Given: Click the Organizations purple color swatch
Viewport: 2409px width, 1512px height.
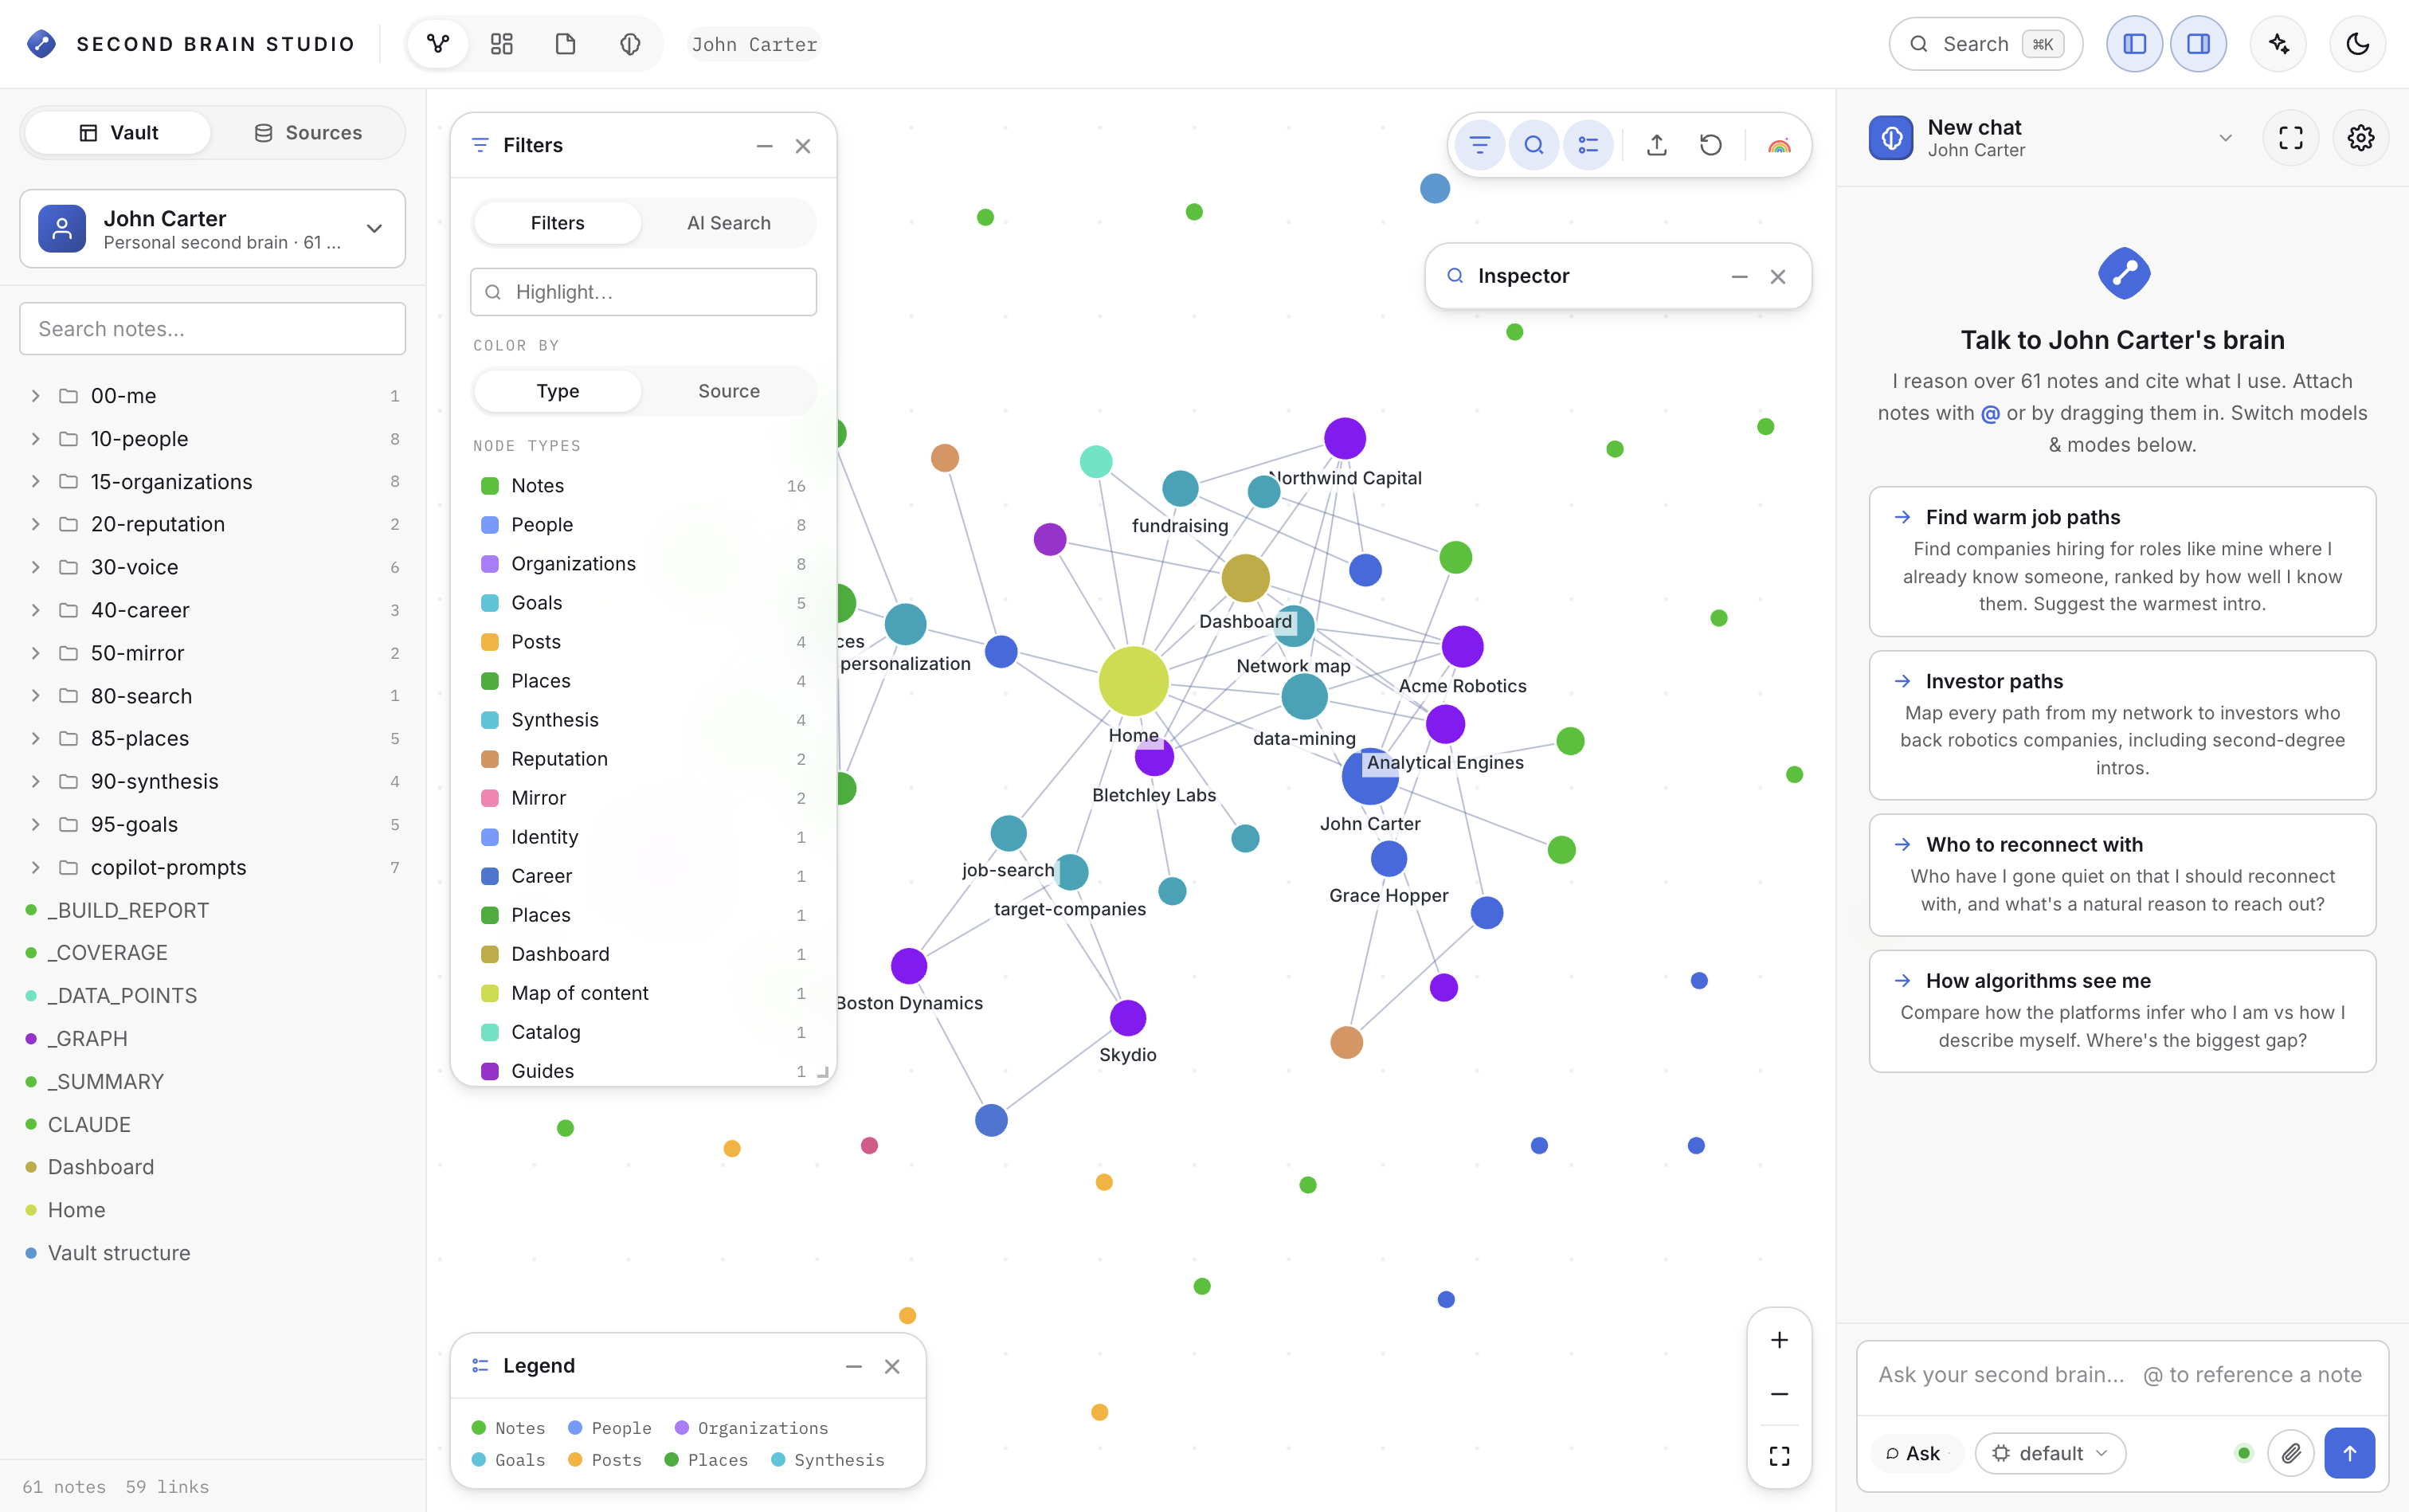Looking at the screenshot, I should (x=490, y=564).
